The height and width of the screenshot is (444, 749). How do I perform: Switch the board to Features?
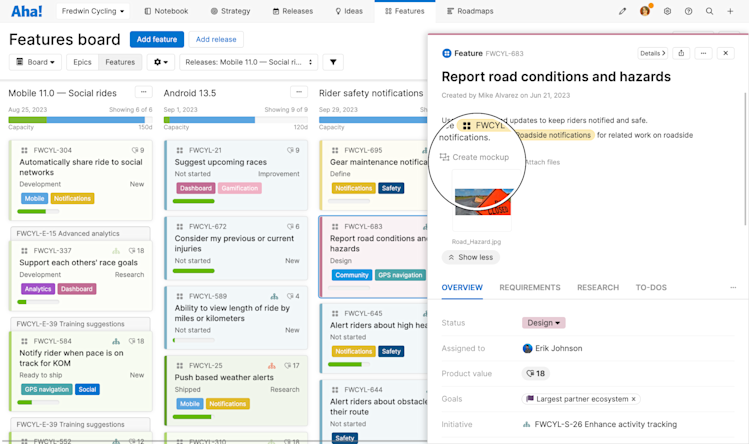(120, 62)
